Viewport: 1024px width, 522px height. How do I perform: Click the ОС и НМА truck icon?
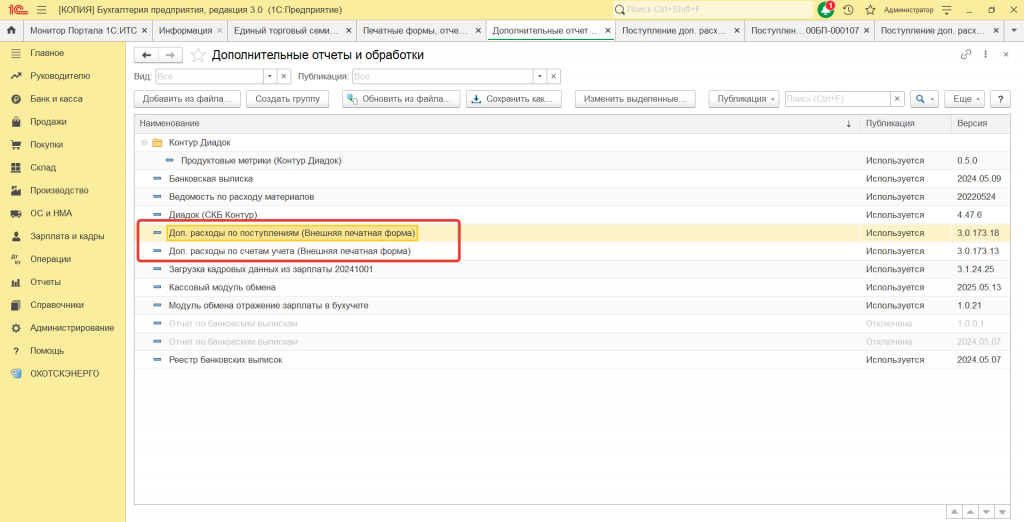coord(16,214)
